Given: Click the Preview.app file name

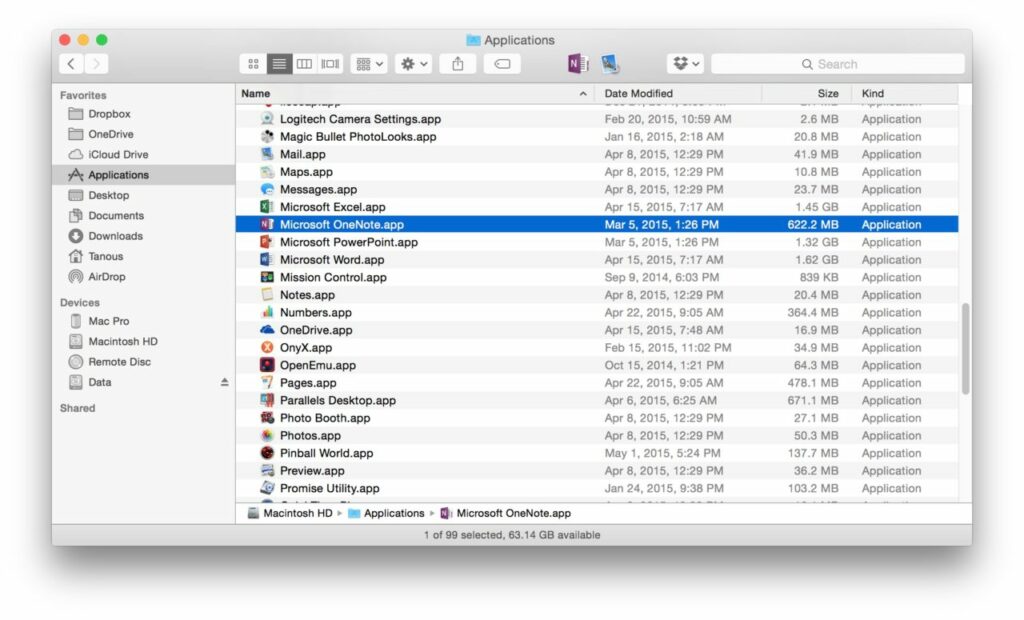Looking at the screenshot, I should (312, 471).
